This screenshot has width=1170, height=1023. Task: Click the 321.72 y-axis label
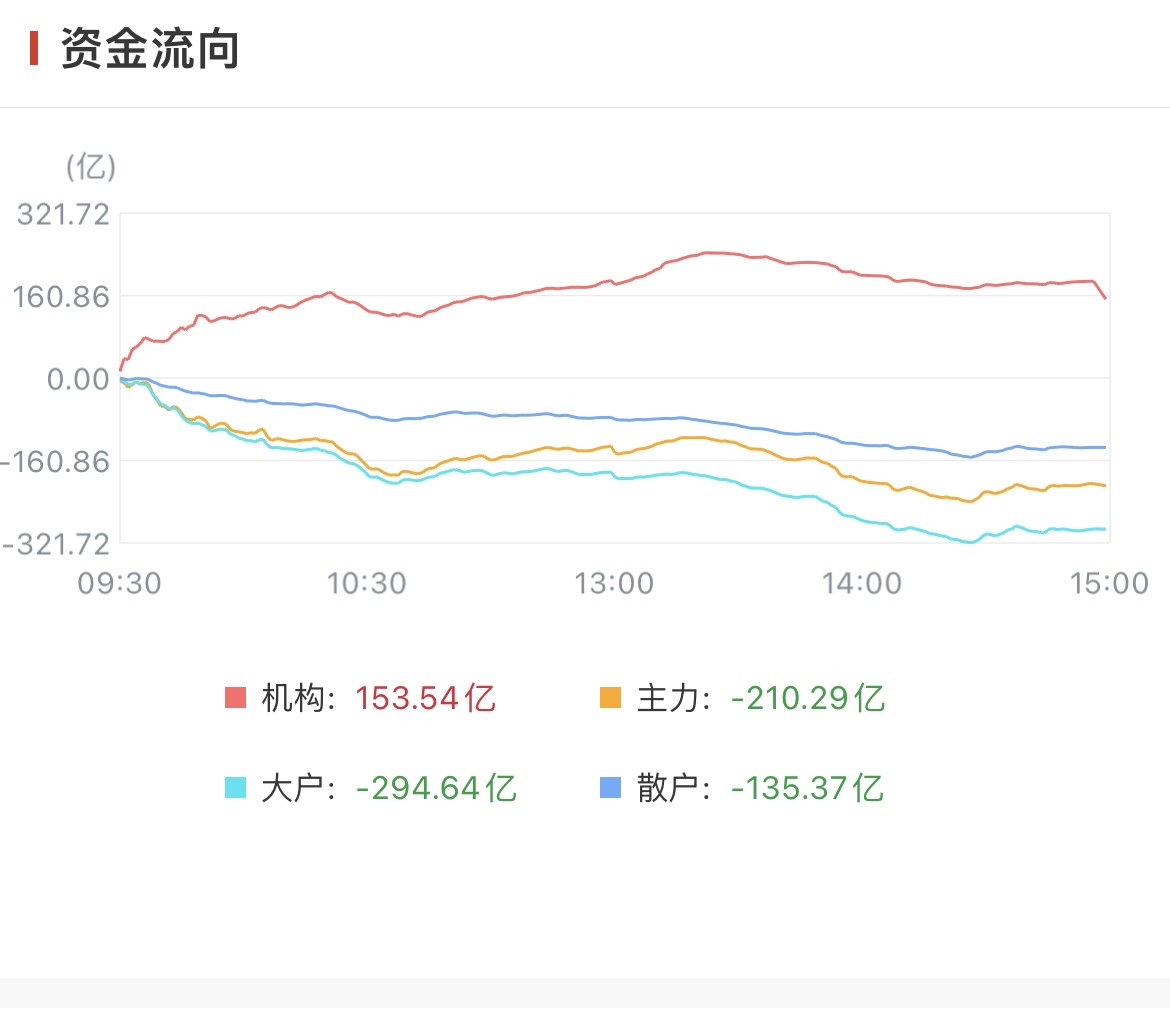pos(63,213)
